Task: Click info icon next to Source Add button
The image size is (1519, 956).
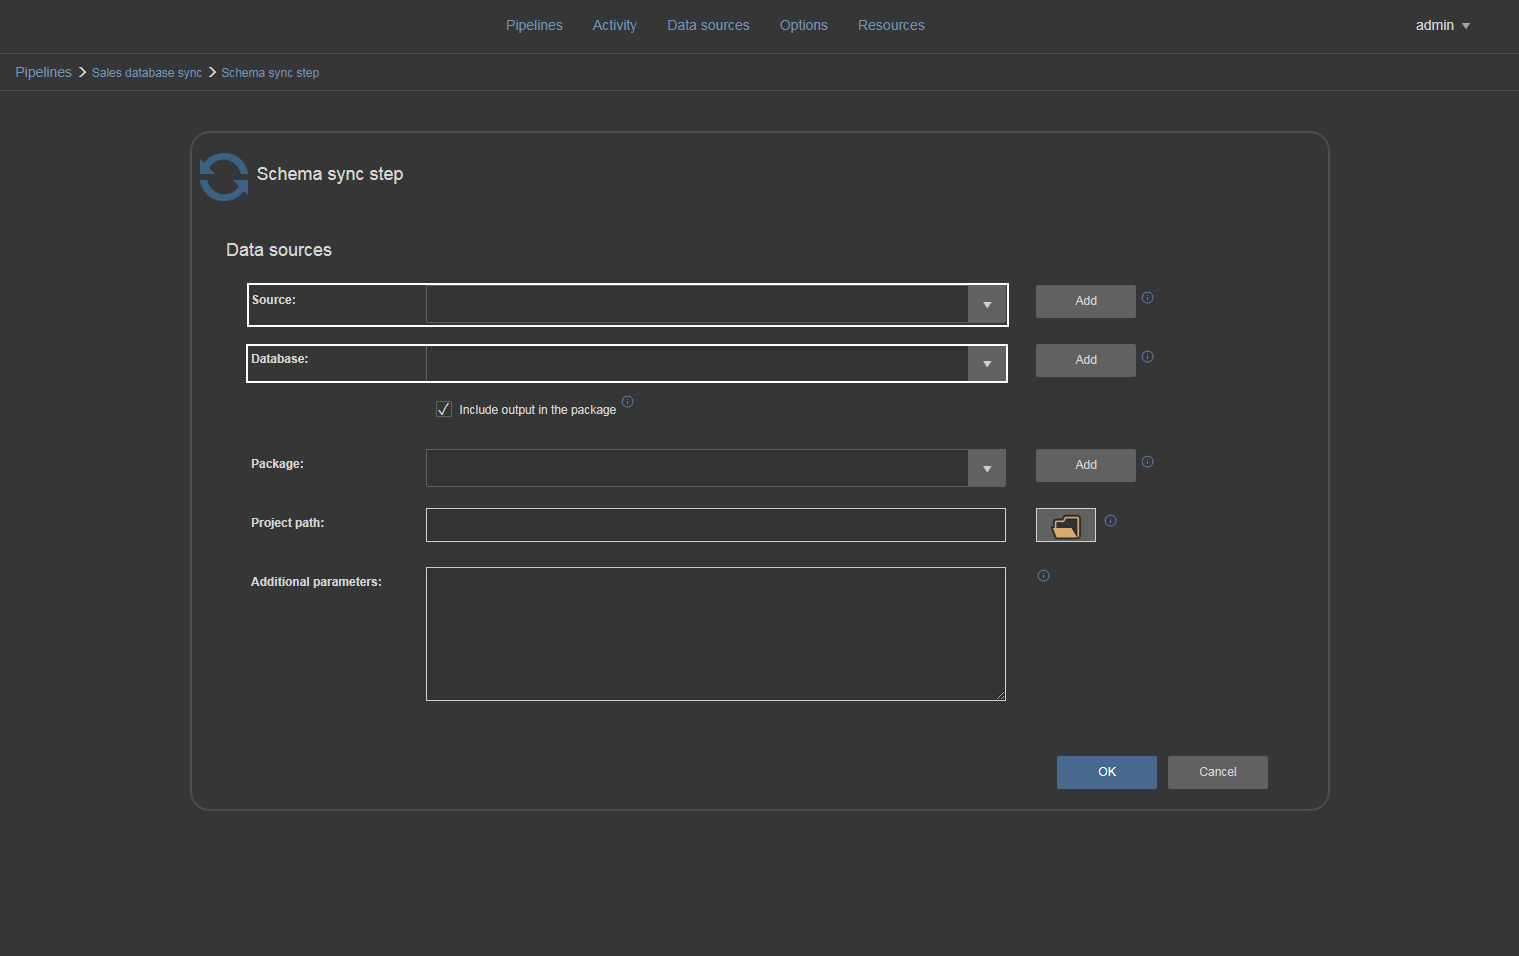Action: (1148, 298)
